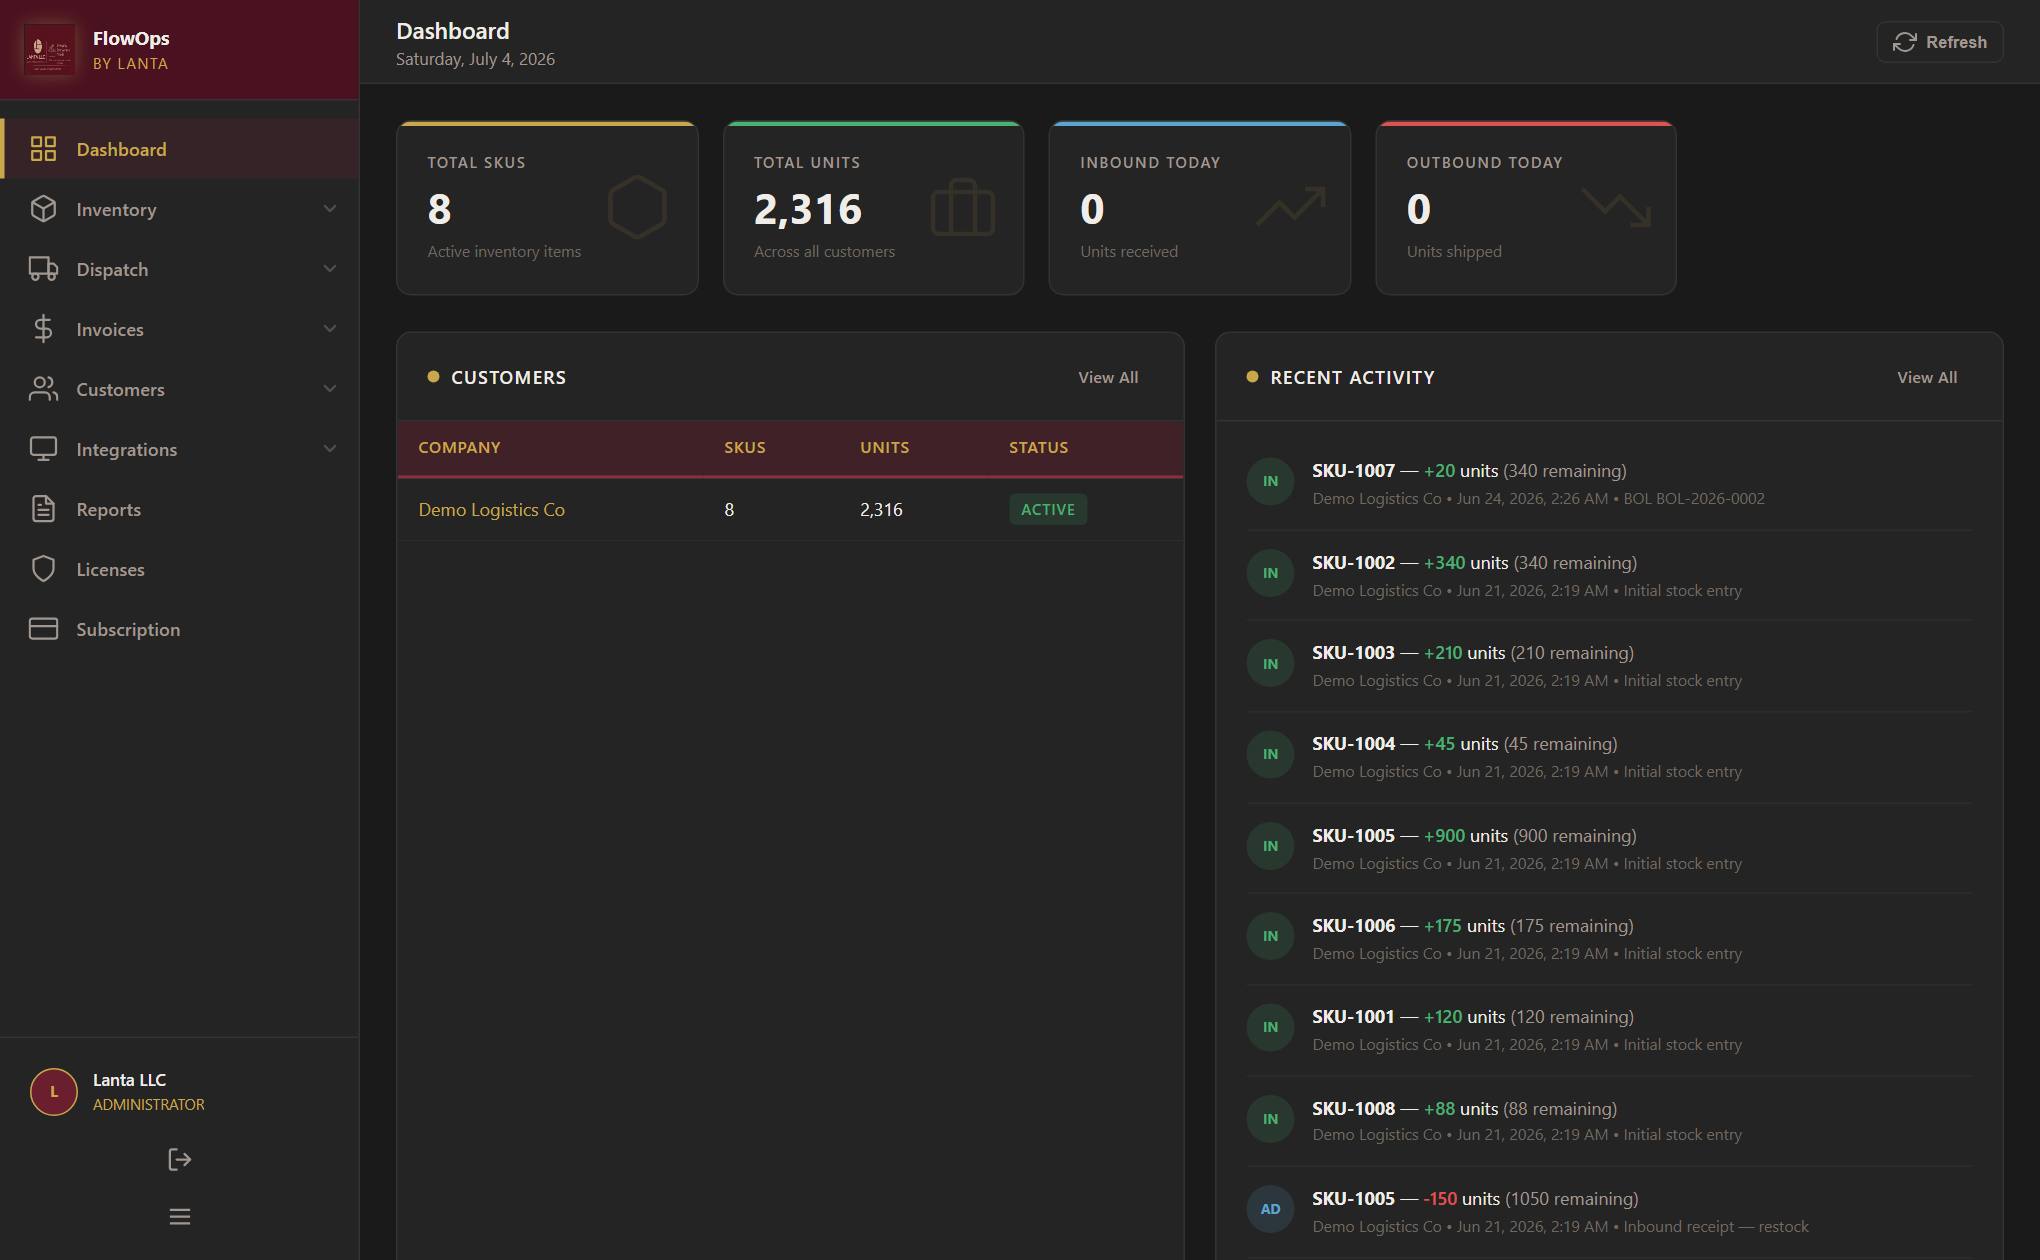Click the logout arrow icon
Viewport: 2040px width, 1260px height.
179,1159
